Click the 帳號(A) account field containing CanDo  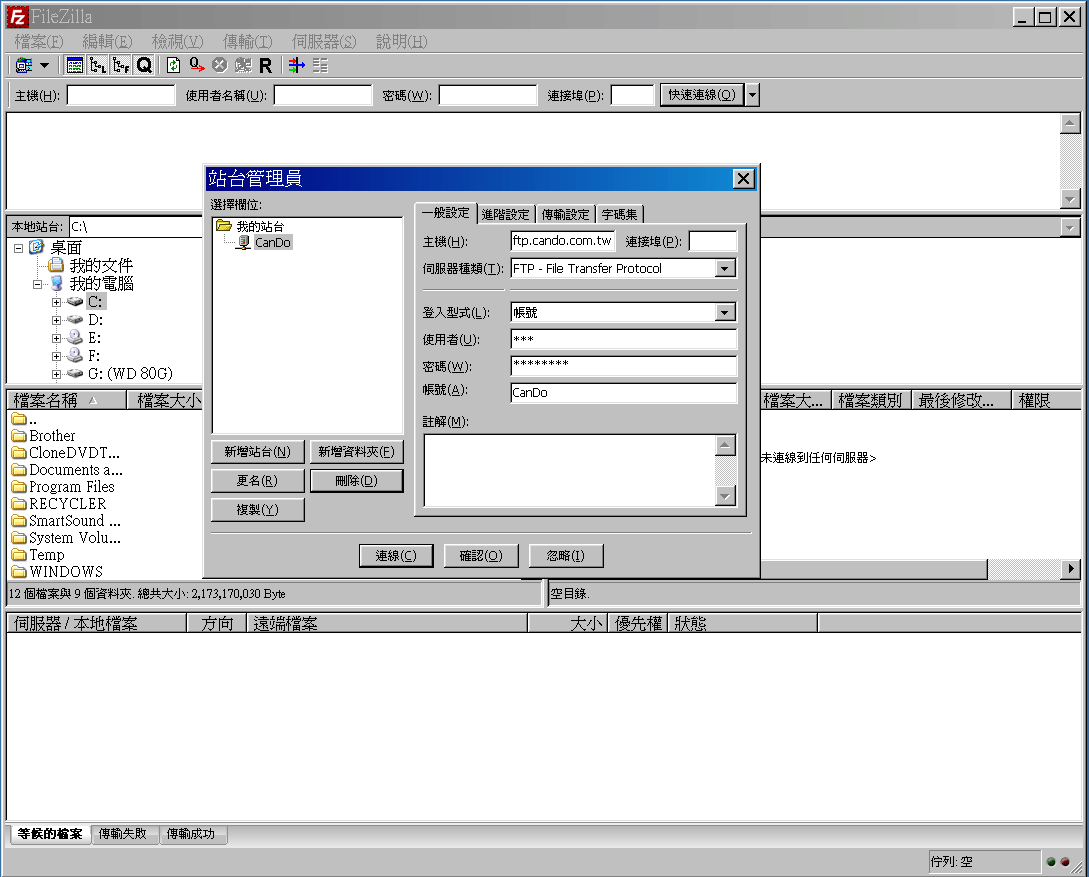[624, 393]
